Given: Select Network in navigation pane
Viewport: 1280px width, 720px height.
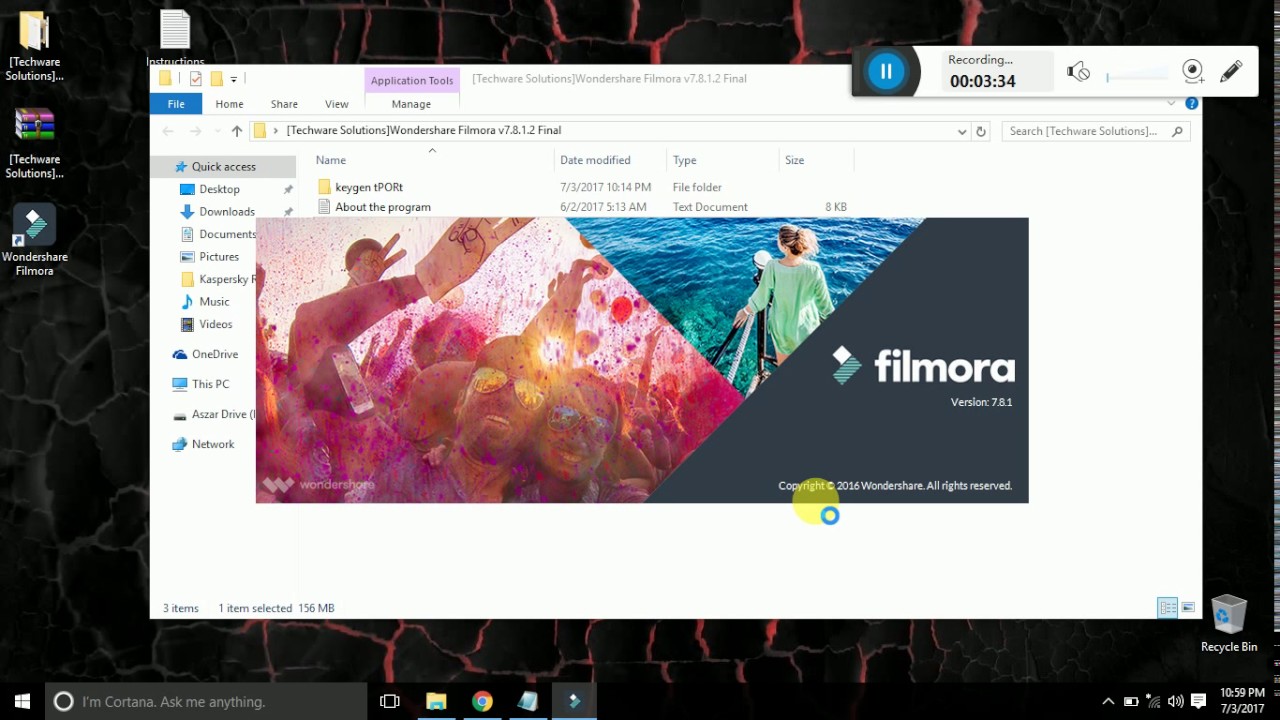Looking at the screenshot, I should 213,444.
